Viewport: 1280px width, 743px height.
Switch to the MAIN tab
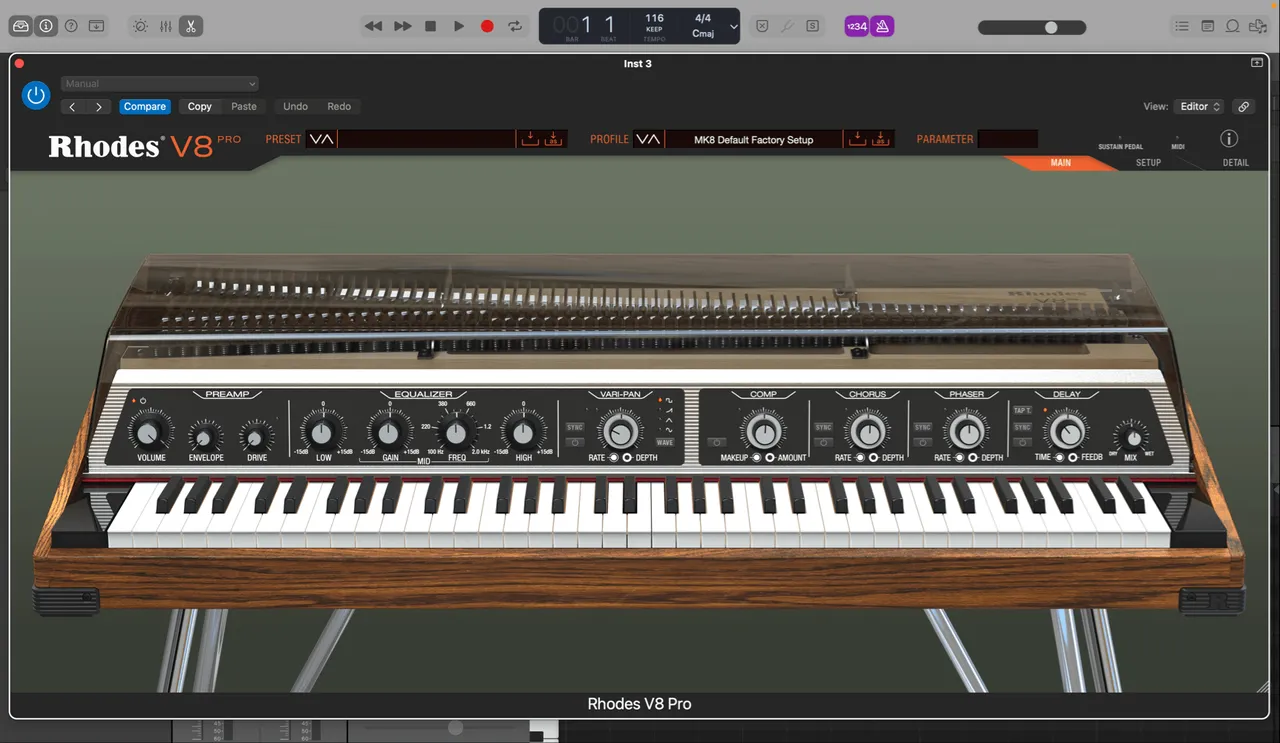click(1060, 163)
